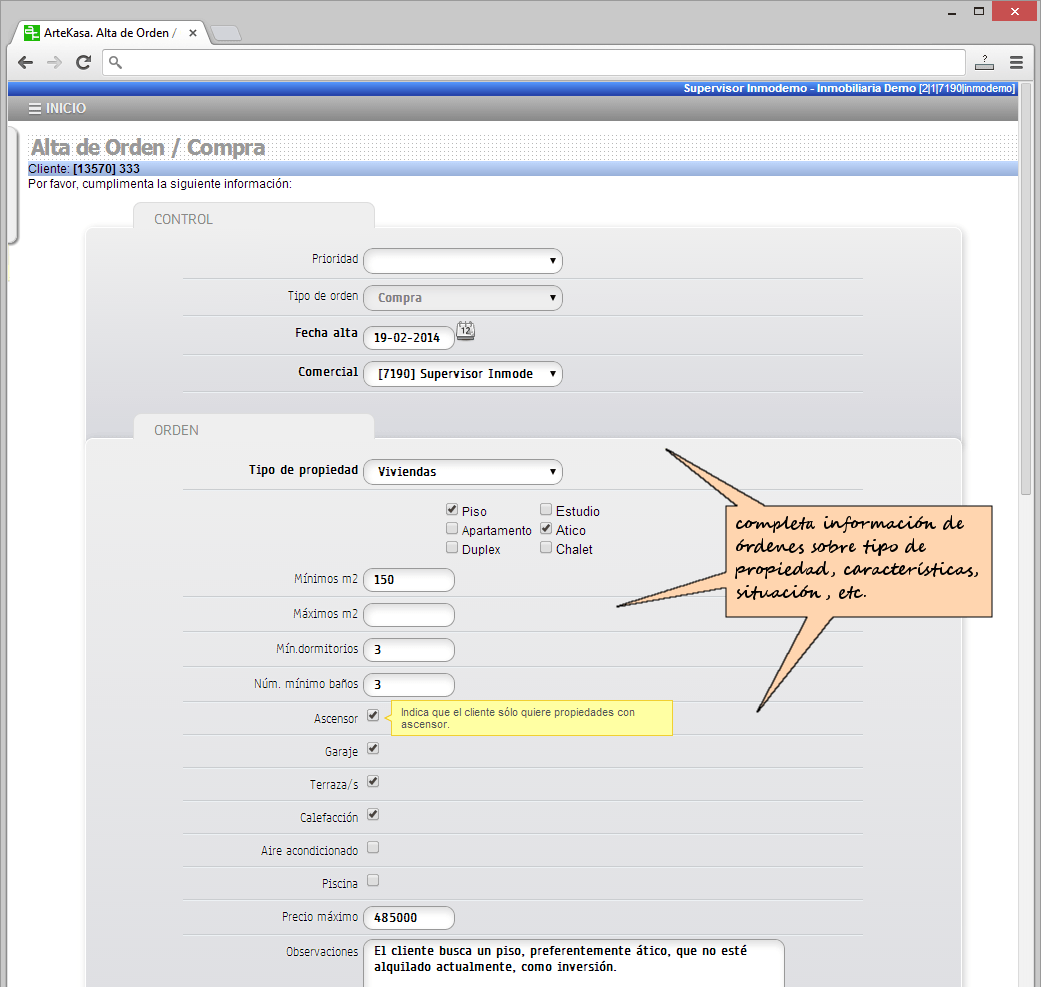Screen dimensions: 1041x987
Task: Click the browser back arrow
Action: point(26,62)
